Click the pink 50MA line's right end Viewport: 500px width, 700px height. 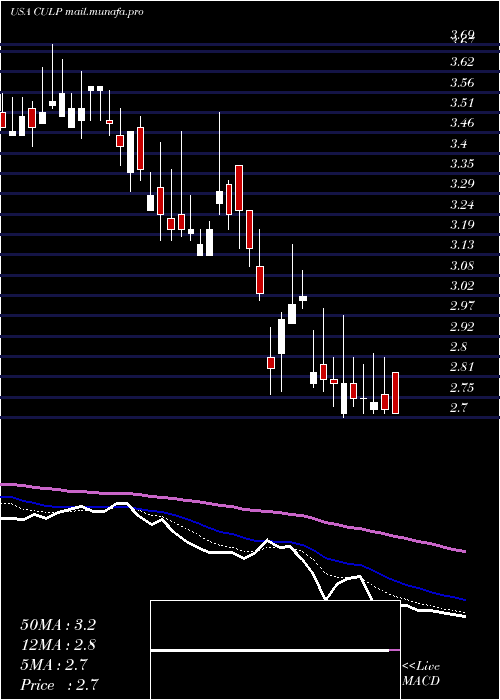464,552
